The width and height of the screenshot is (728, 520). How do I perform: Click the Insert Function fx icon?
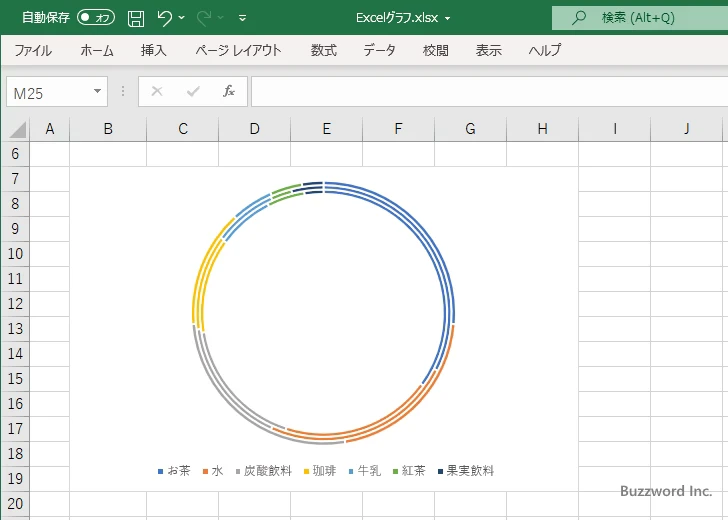(229, 91)
